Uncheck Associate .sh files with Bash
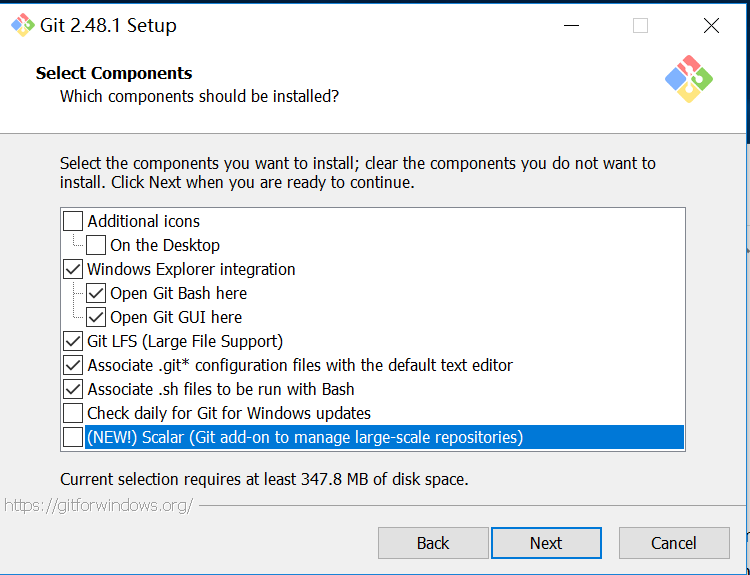750x575 pixels. coord(73,389)
